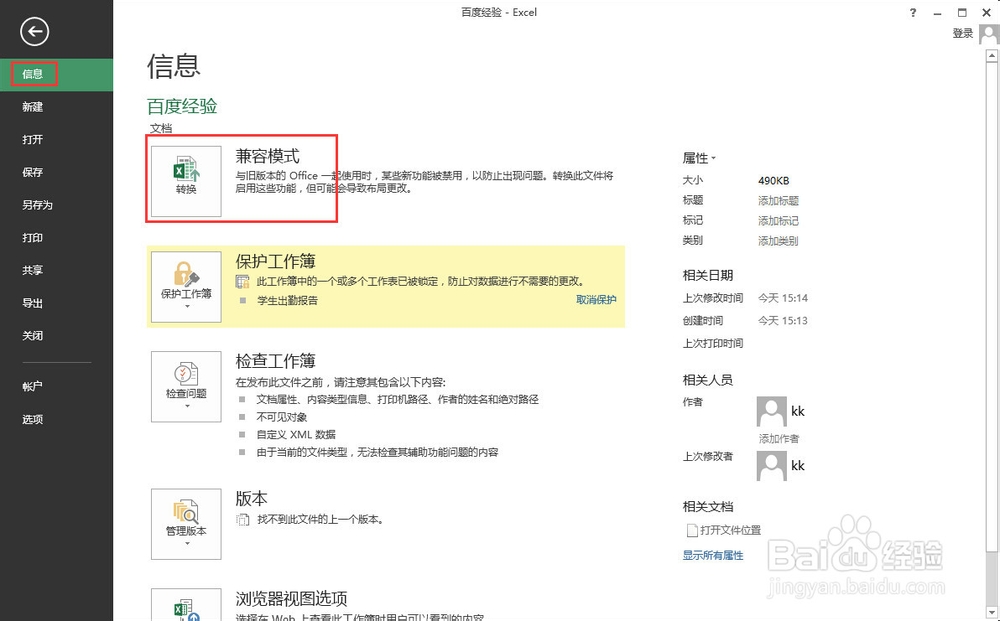Click the 学生出勤报告 sheet entry
1000x621 pixels.
[x=287, y=300]
